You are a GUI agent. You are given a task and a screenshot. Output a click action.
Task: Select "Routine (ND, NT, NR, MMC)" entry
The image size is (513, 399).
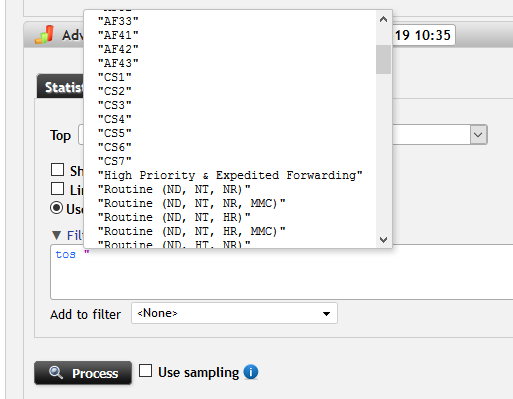point(192,203)
